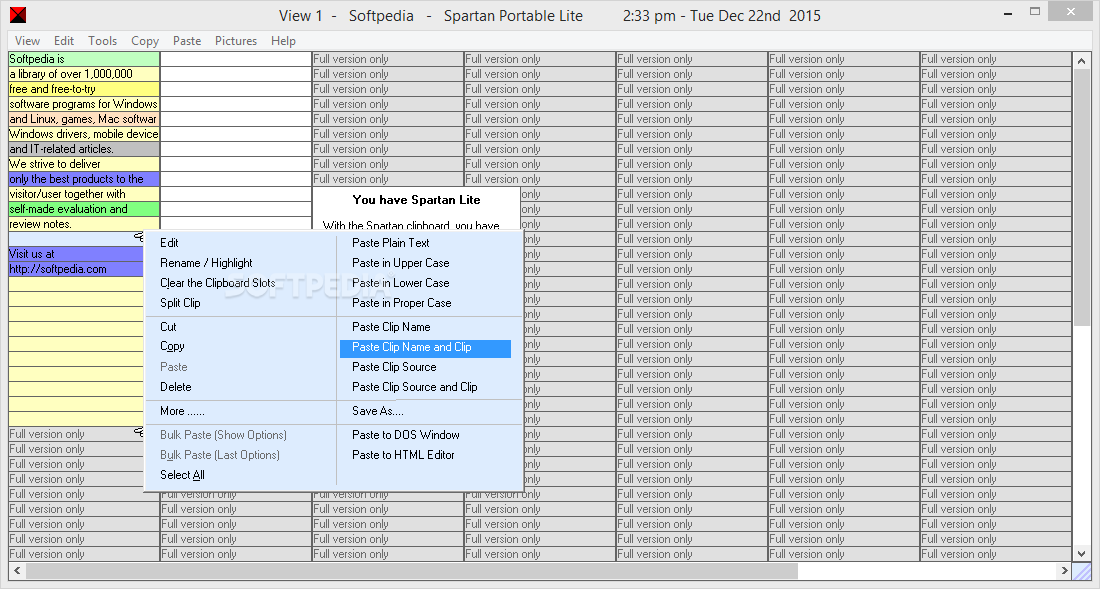This screenshot has height=589, width=1100.
Task: Maximize the Spartan window
Action: click(x=1035, y=11)
